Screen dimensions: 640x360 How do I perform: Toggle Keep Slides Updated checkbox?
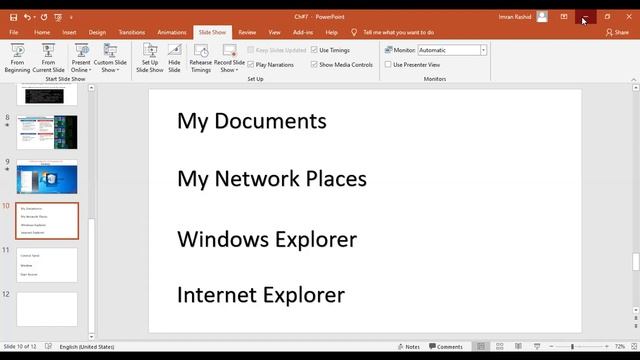click(x=251, y=50)
